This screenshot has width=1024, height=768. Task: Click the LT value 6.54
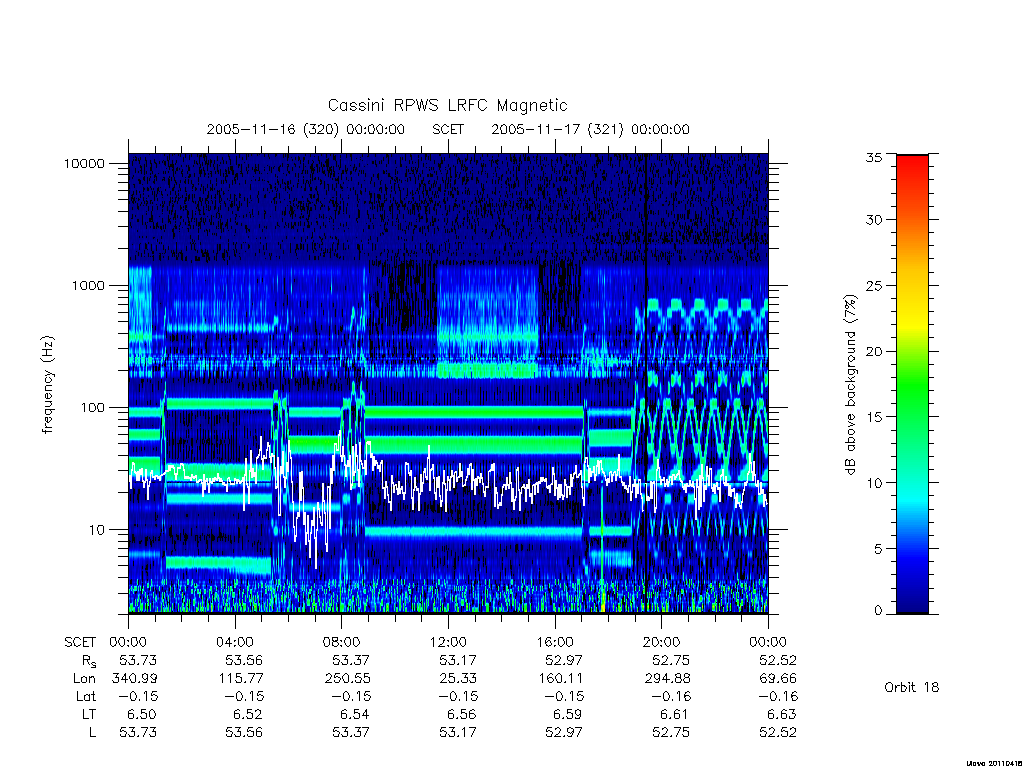tap(355, 714)
